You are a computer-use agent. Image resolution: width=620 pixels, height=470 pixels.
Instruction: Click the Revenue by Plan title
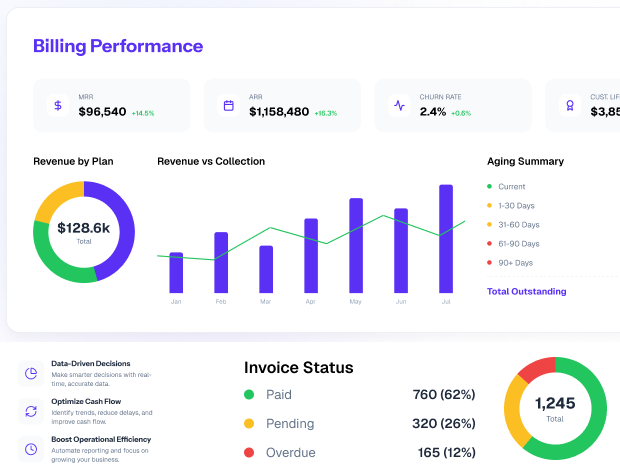pos(73,161)
